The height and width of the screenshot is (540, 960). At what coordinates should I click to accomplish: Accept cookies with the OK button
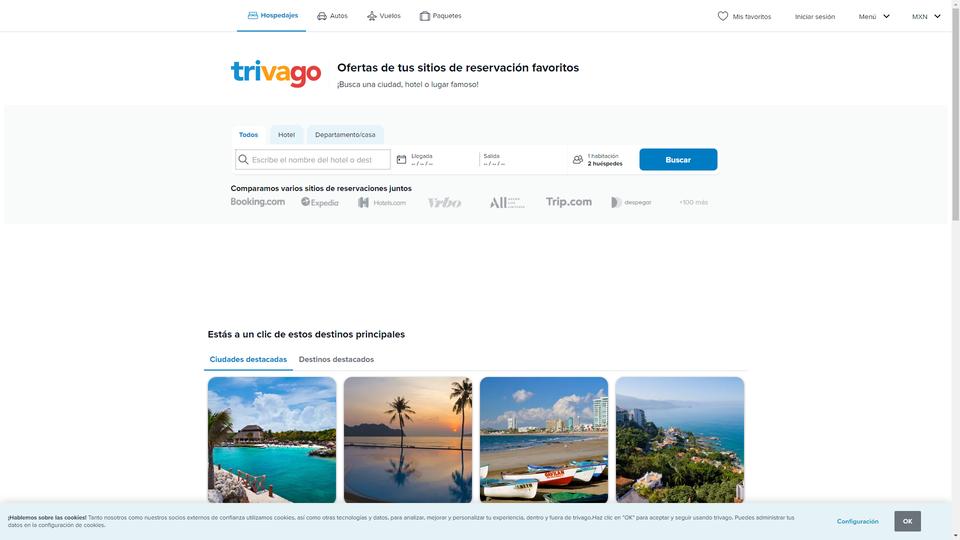click(x=907, y=521)
